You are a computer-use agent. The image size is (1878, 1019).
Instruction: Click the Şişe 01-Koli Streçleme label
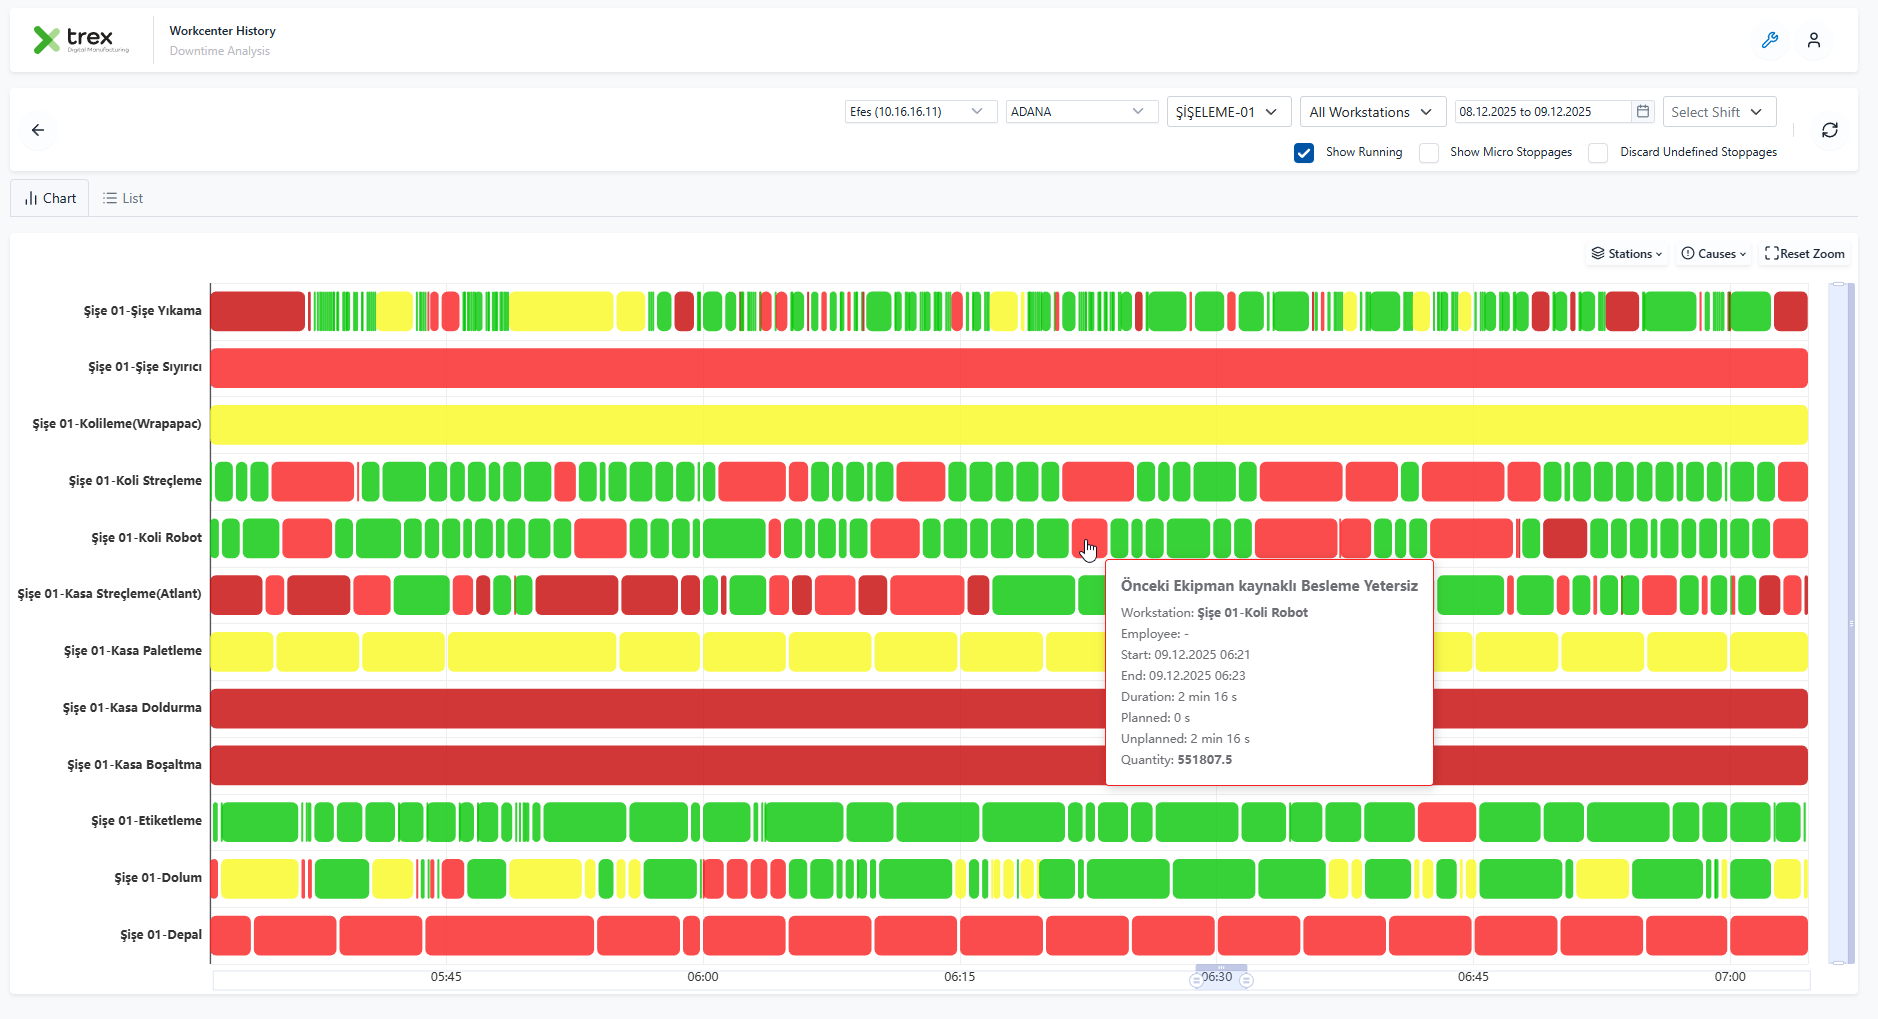[135, 481]
